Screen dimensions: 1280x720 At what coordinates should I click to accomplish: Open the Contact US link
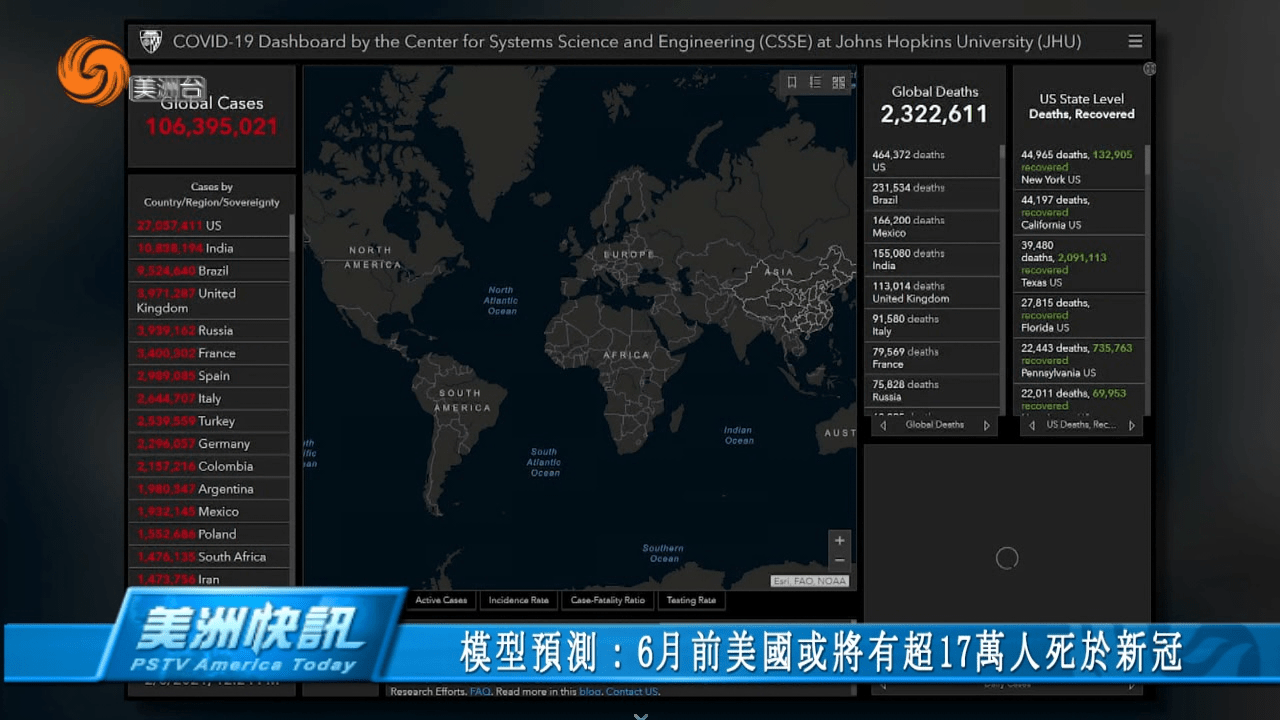pyautogui.click(x=632, y=691)
